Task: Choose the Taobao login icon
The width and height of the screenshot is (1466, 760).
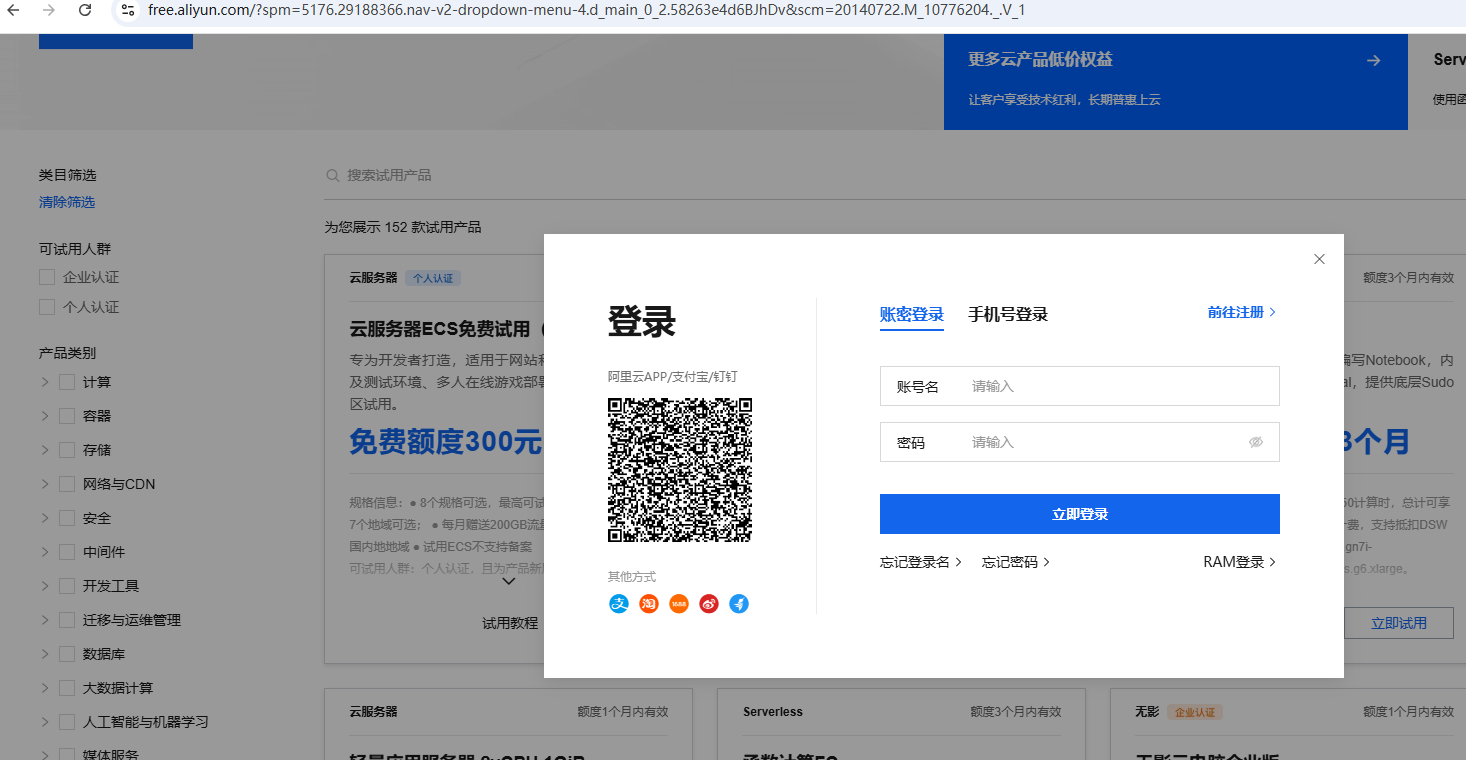Action: point(649,604)
